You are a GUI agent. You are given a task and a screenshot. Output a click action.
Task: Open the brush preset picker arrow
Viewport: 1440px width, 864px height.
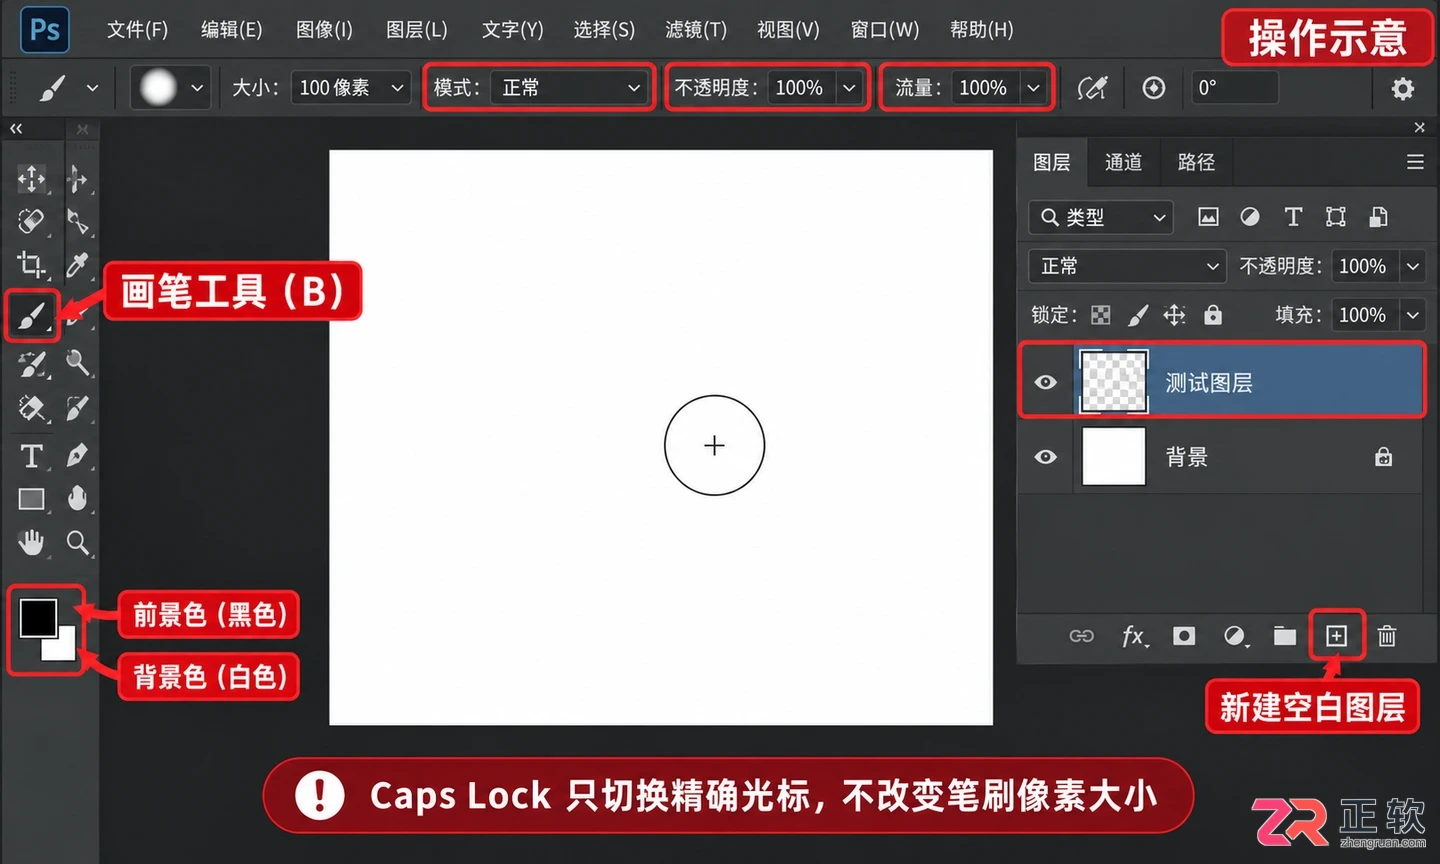coord(197,88)
